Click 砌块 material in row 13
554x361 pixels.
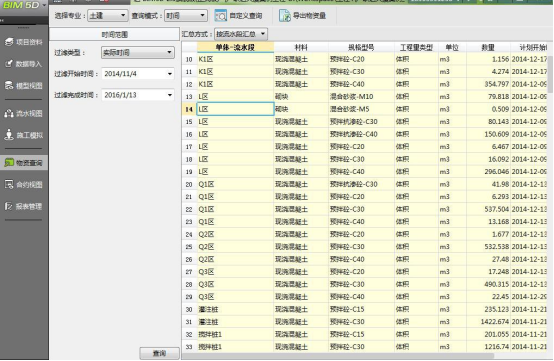pos(301,97)
